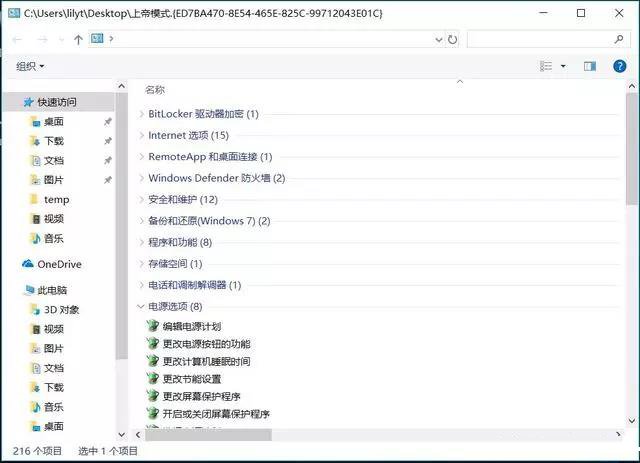The width and height of the screenshot is (640, 463).
Task: Open the temp folder in sidebar
Action: coord(56,199)
